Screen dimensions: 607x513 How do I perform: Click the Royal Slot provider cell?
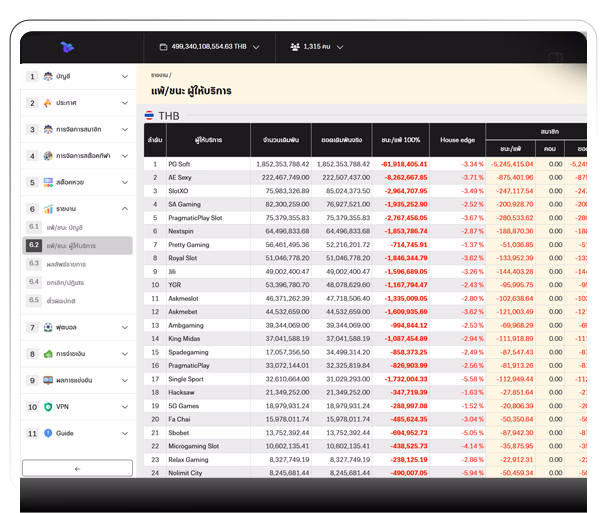coord(208,258)
